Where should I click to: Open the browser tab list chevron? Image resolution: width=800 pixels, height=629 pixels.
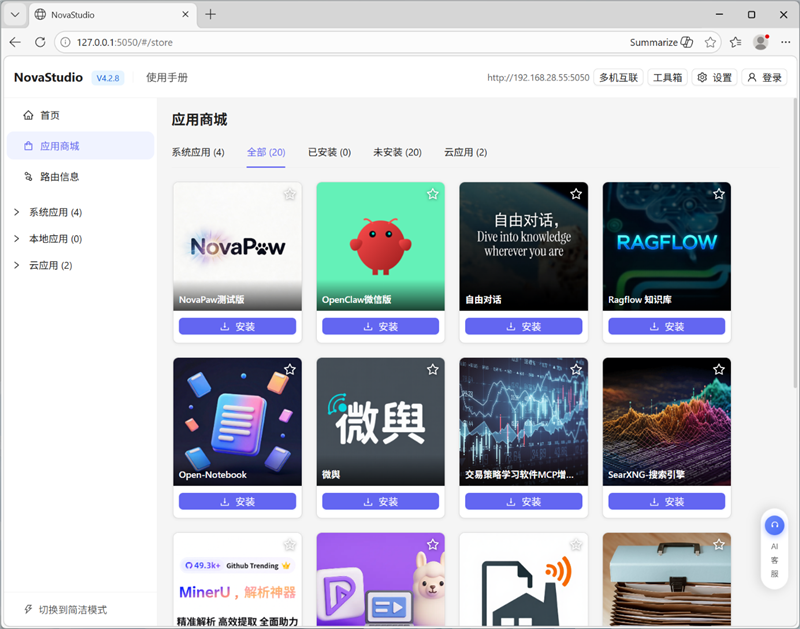coord(15,15)
